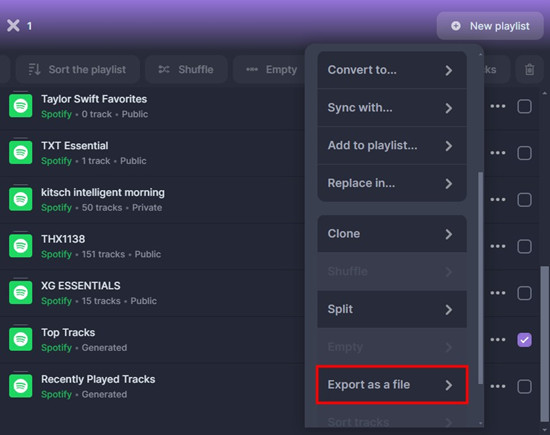Check the TXT Essential checkbox

click(524, 153)
